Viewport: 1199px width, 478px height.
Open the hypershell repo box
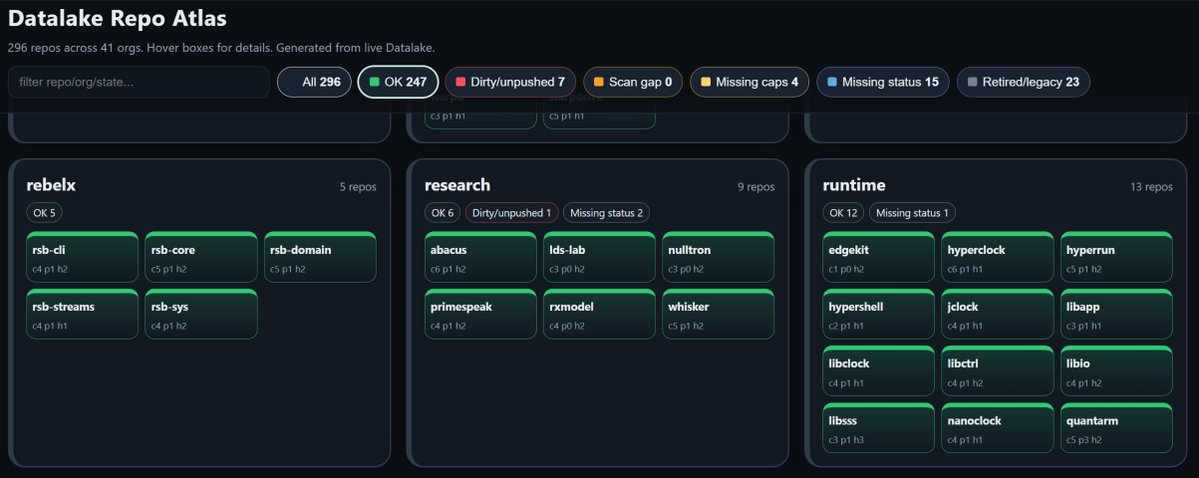click(879, 314)
